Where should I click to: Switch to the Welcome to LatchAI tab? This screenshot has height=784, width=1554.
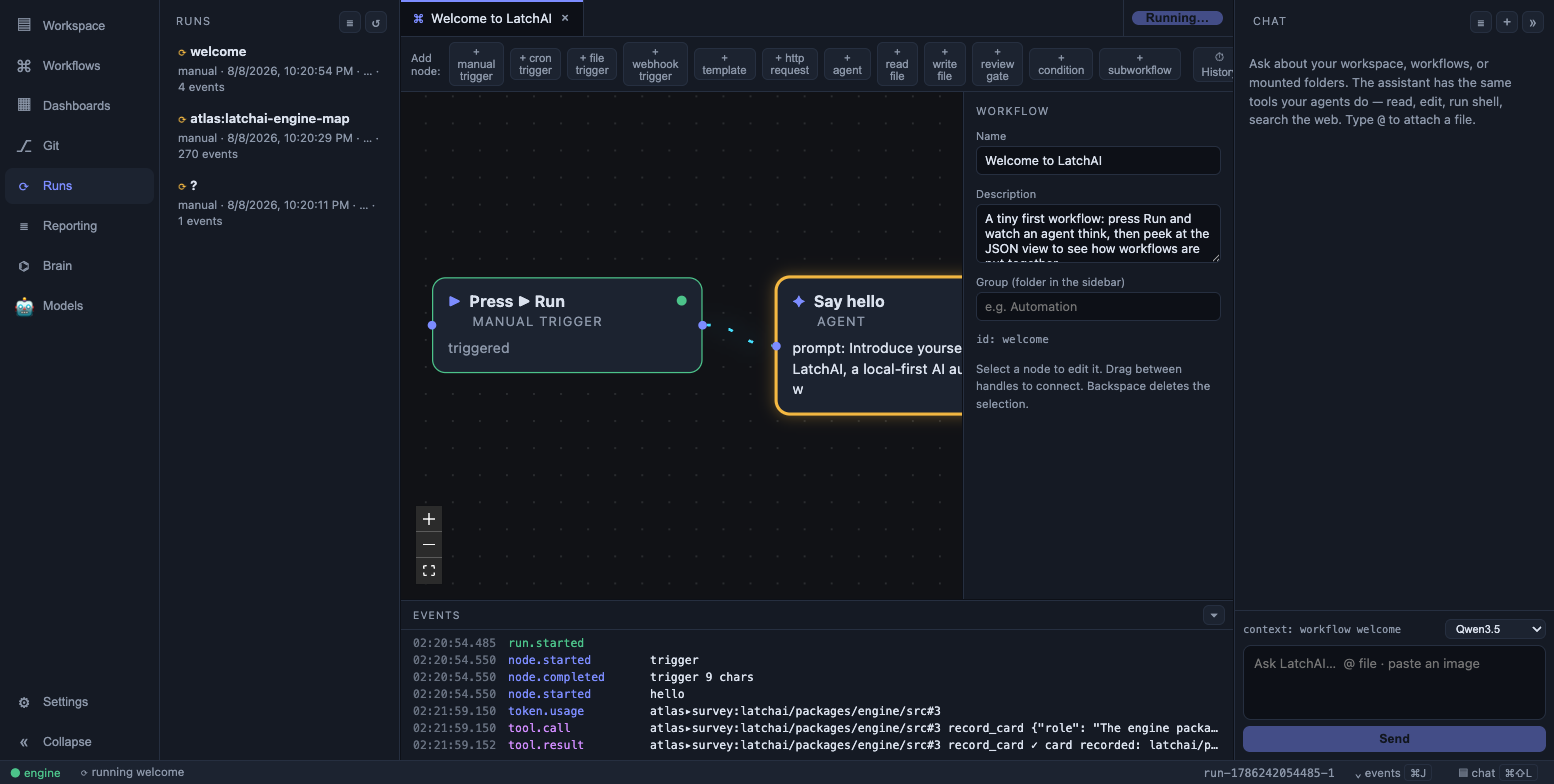pyautogui.click(x=491, y=18)
